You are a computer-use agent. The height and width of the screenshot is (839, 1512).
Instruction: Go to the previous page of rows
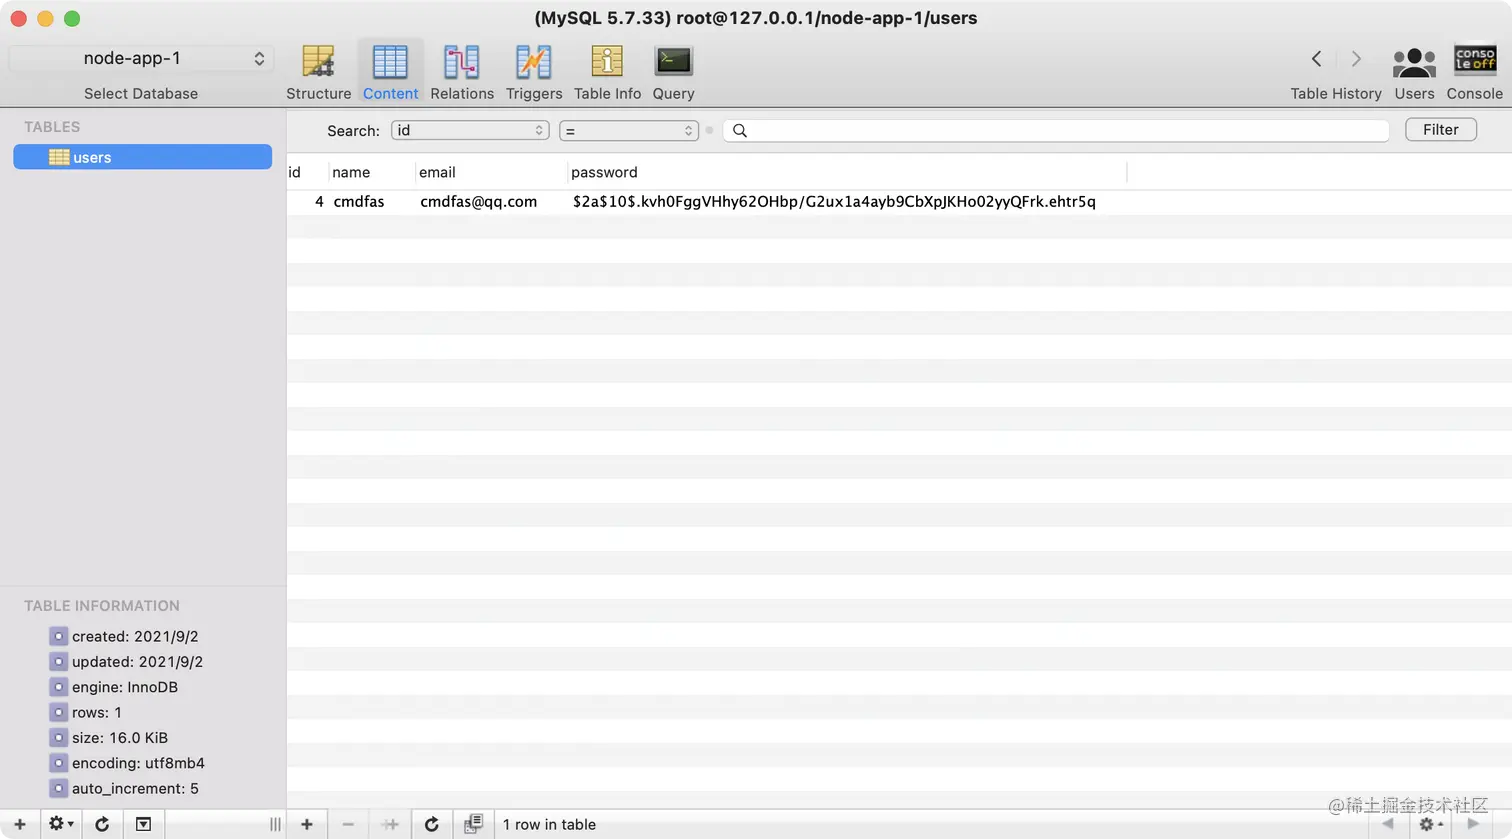point(1387,824)
